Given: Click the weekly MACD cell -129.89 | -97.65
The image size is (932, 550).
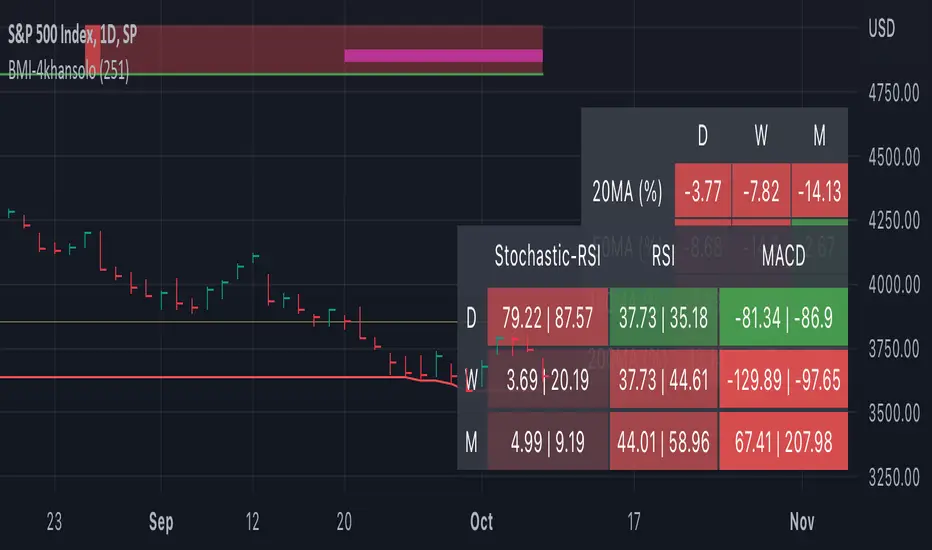Looking at the screenshot, I should (782, 379).
